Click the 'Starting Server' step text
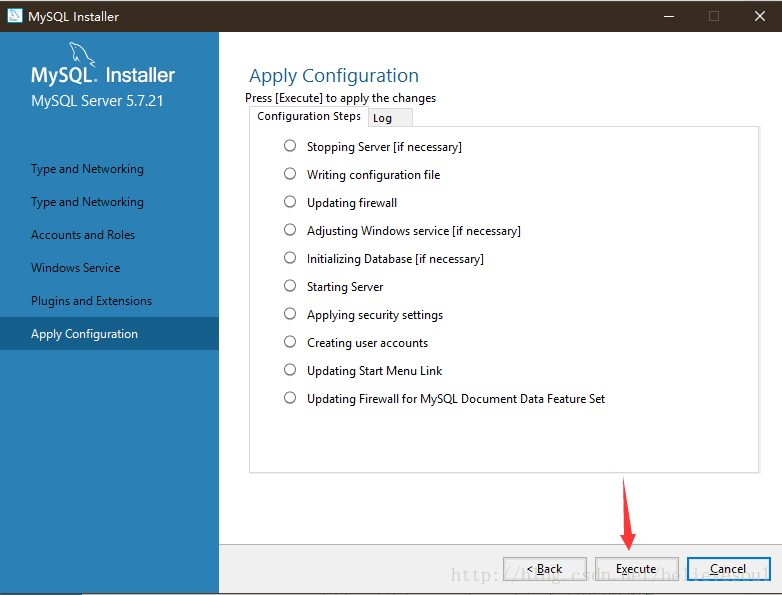The image size is (782, 595). coord(345,287)
